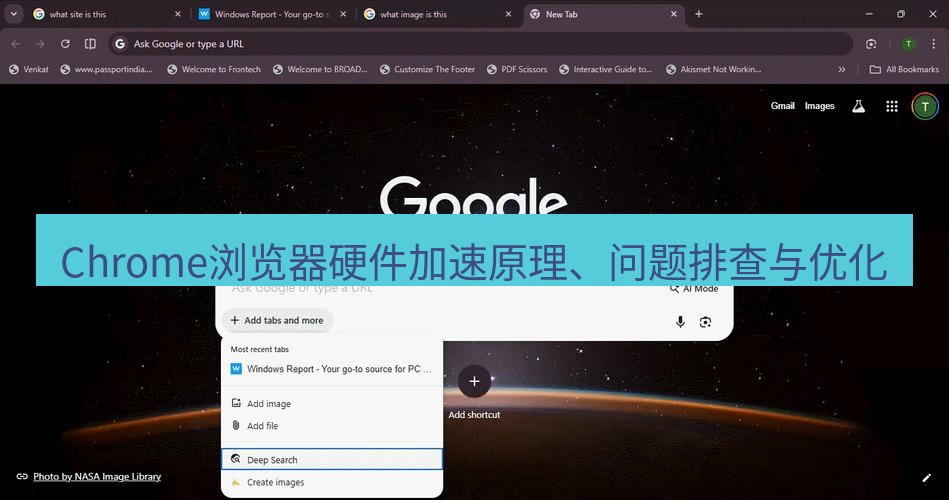Viewport: 949px width, 500px height.
Task: Open the Chrome profile avatar in toolbar
Action: tap(908, 44)
